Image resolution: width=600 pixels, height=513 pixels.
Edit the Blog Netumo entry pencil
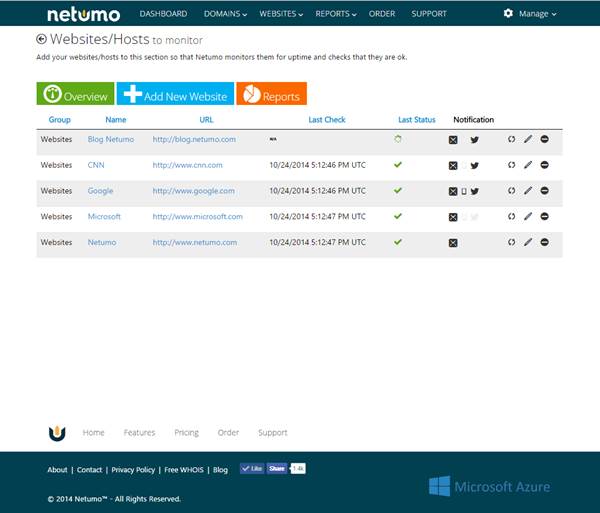click(x=528, y=139)
